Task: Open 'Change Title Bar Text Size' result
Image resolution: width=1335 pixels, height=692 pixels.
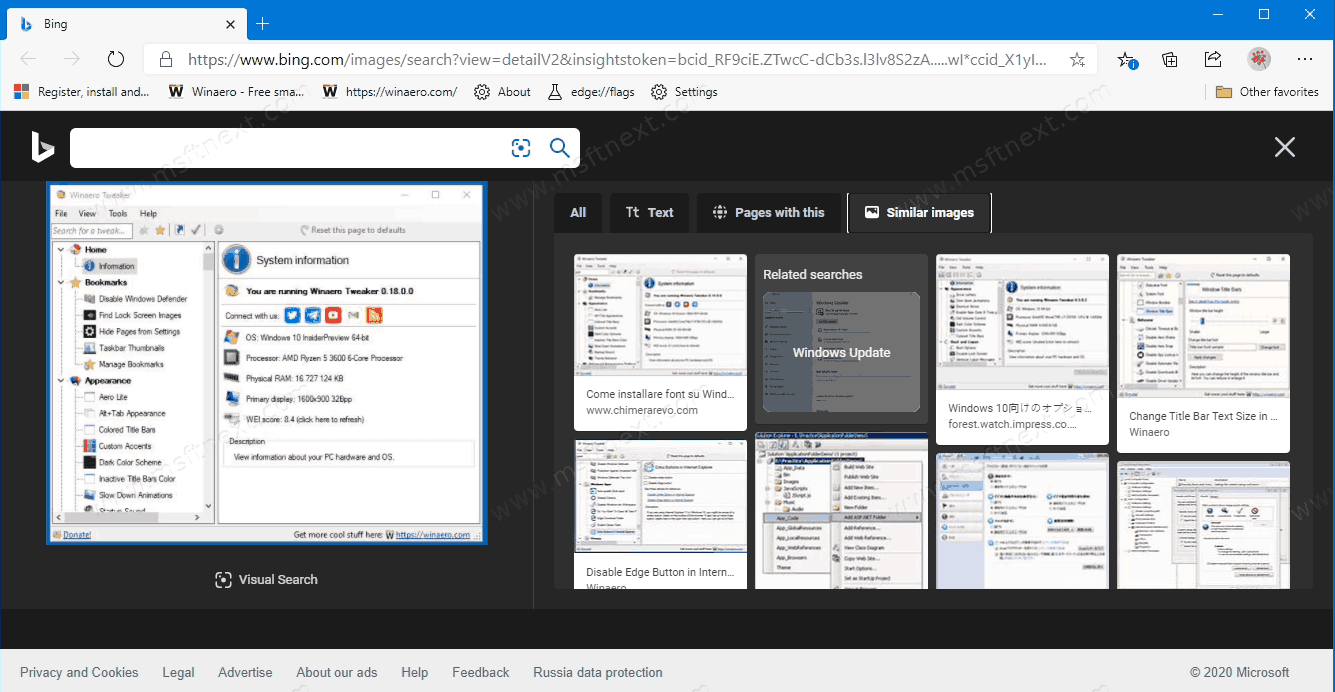Action: [x=1203, y=353]
